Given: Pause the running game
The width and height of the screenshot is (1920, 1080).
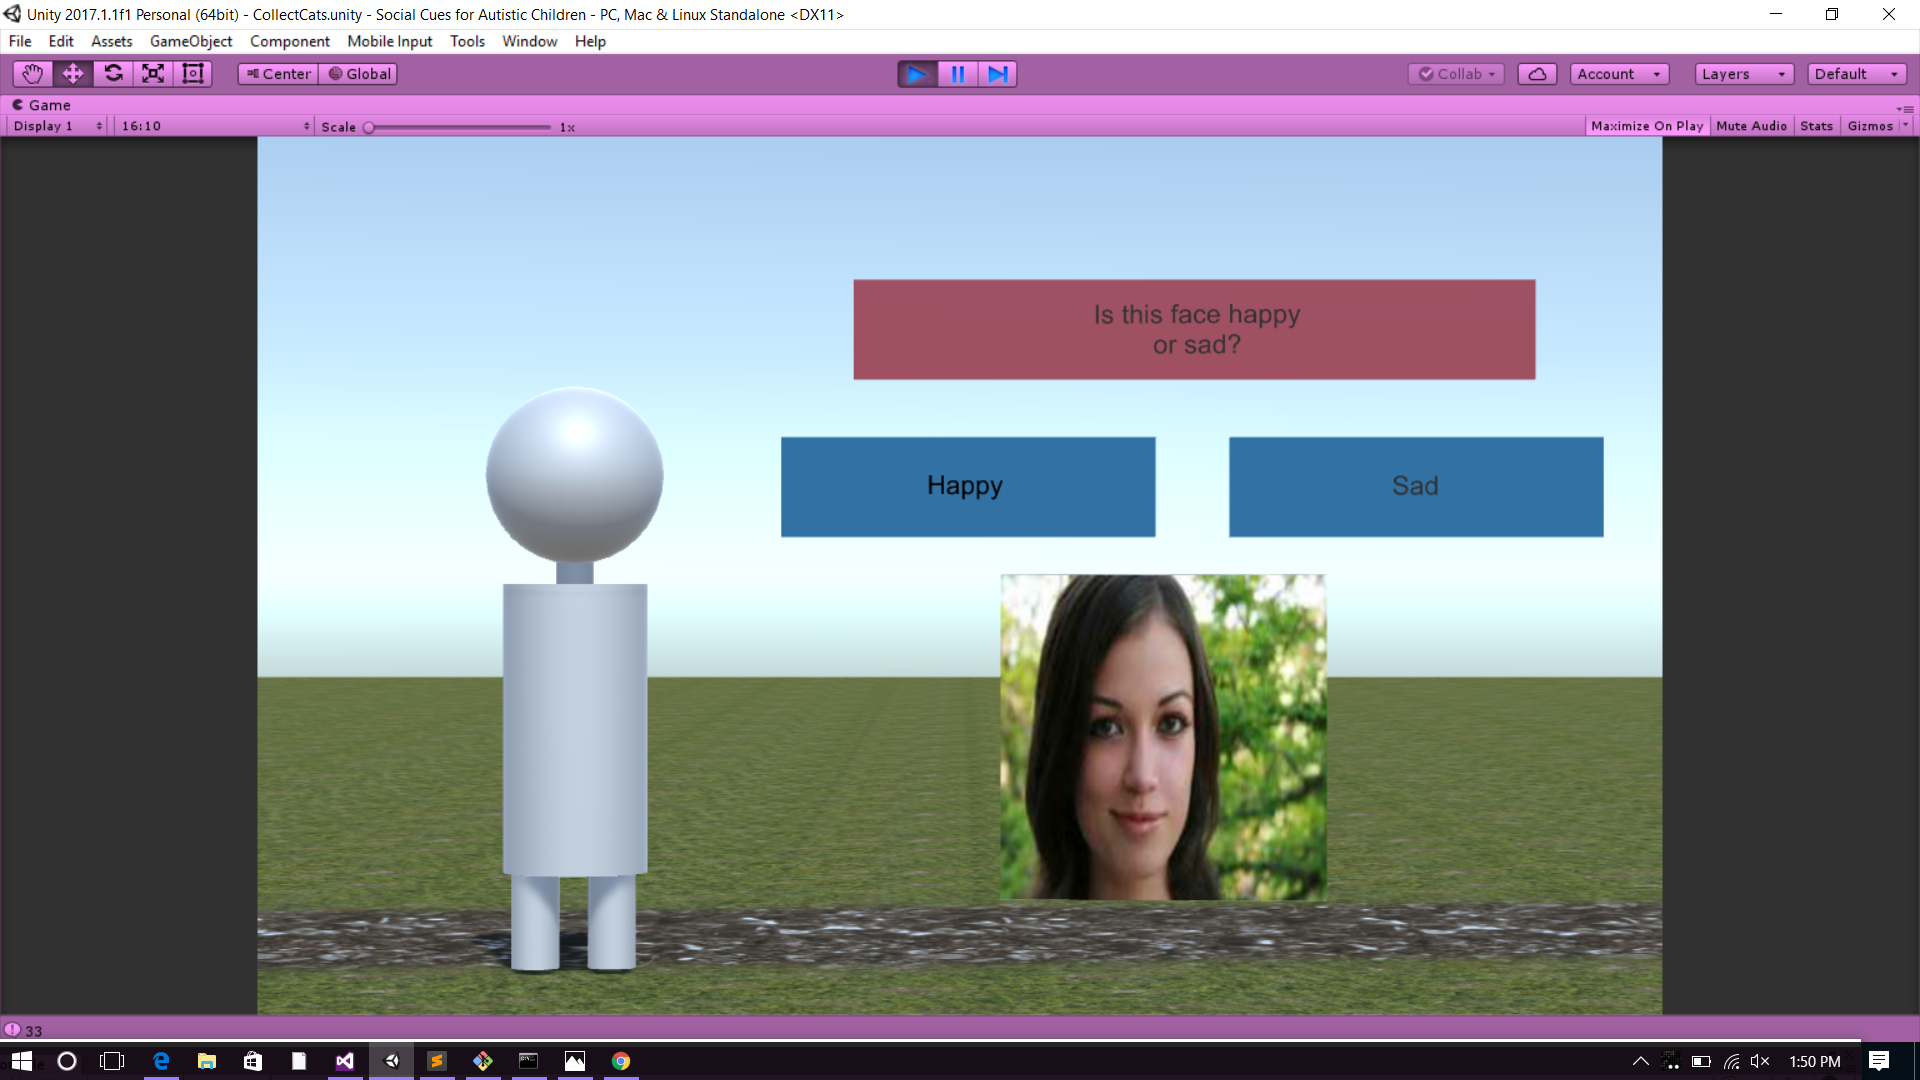Looking at the screenshot, I should [957, 74].
